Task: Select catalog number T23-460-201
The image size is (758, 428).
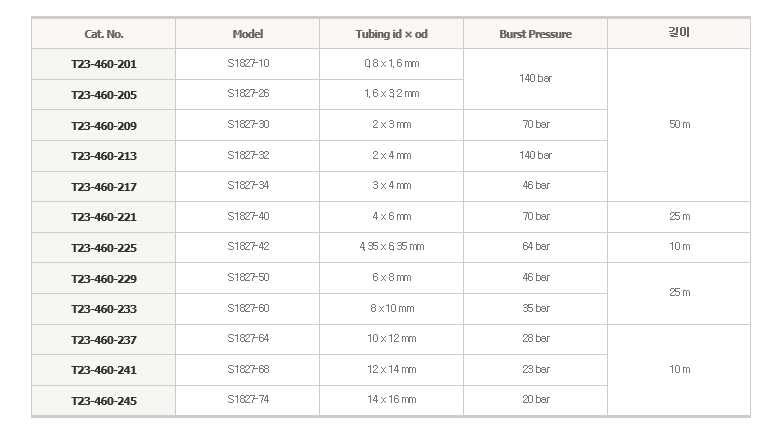Action: [104, 64]
